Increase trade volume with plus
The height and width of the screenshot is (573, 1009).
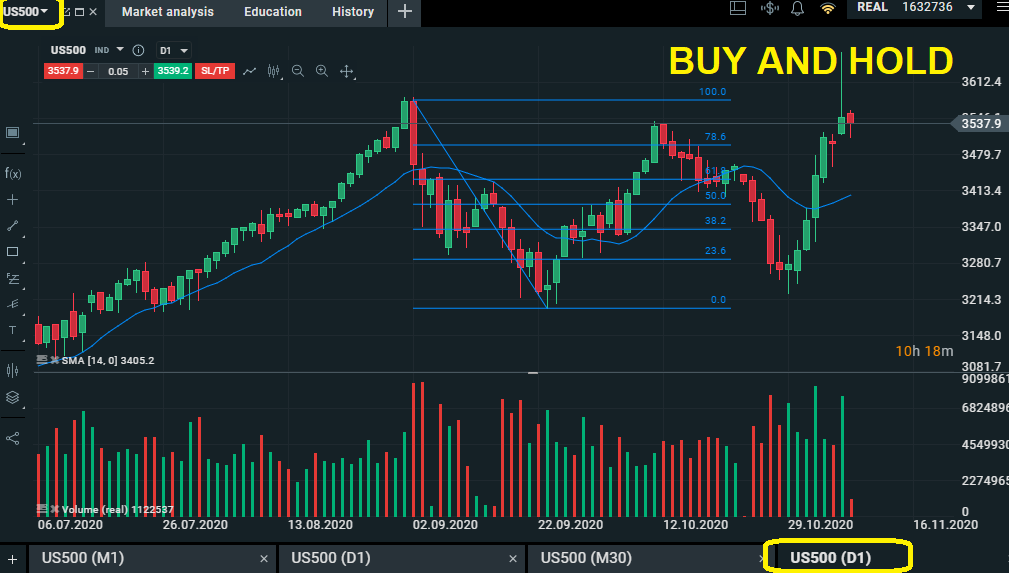pos(145,71)
